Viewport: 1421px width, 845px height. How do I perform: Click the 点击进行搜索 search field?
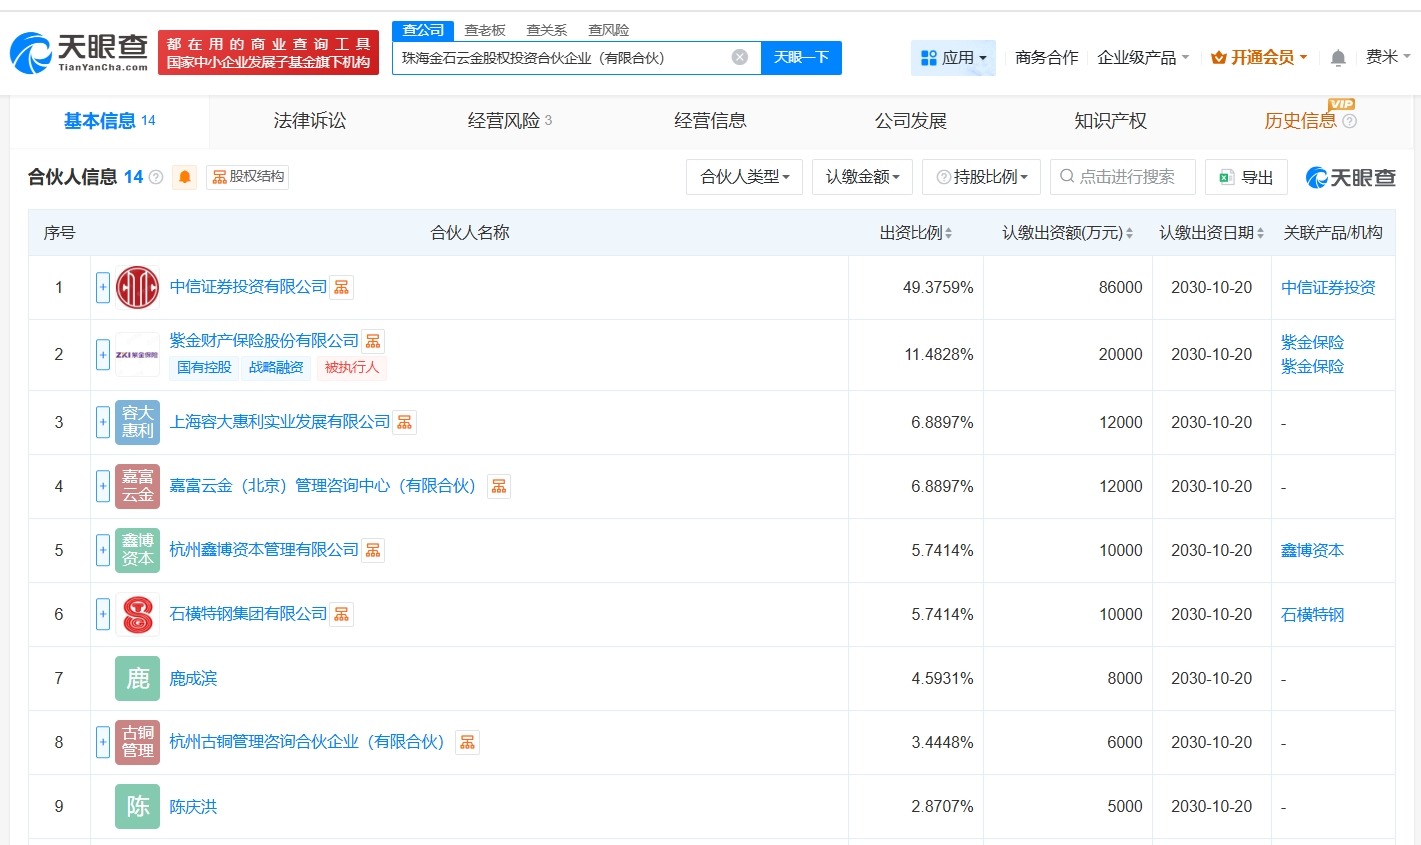1122,177
